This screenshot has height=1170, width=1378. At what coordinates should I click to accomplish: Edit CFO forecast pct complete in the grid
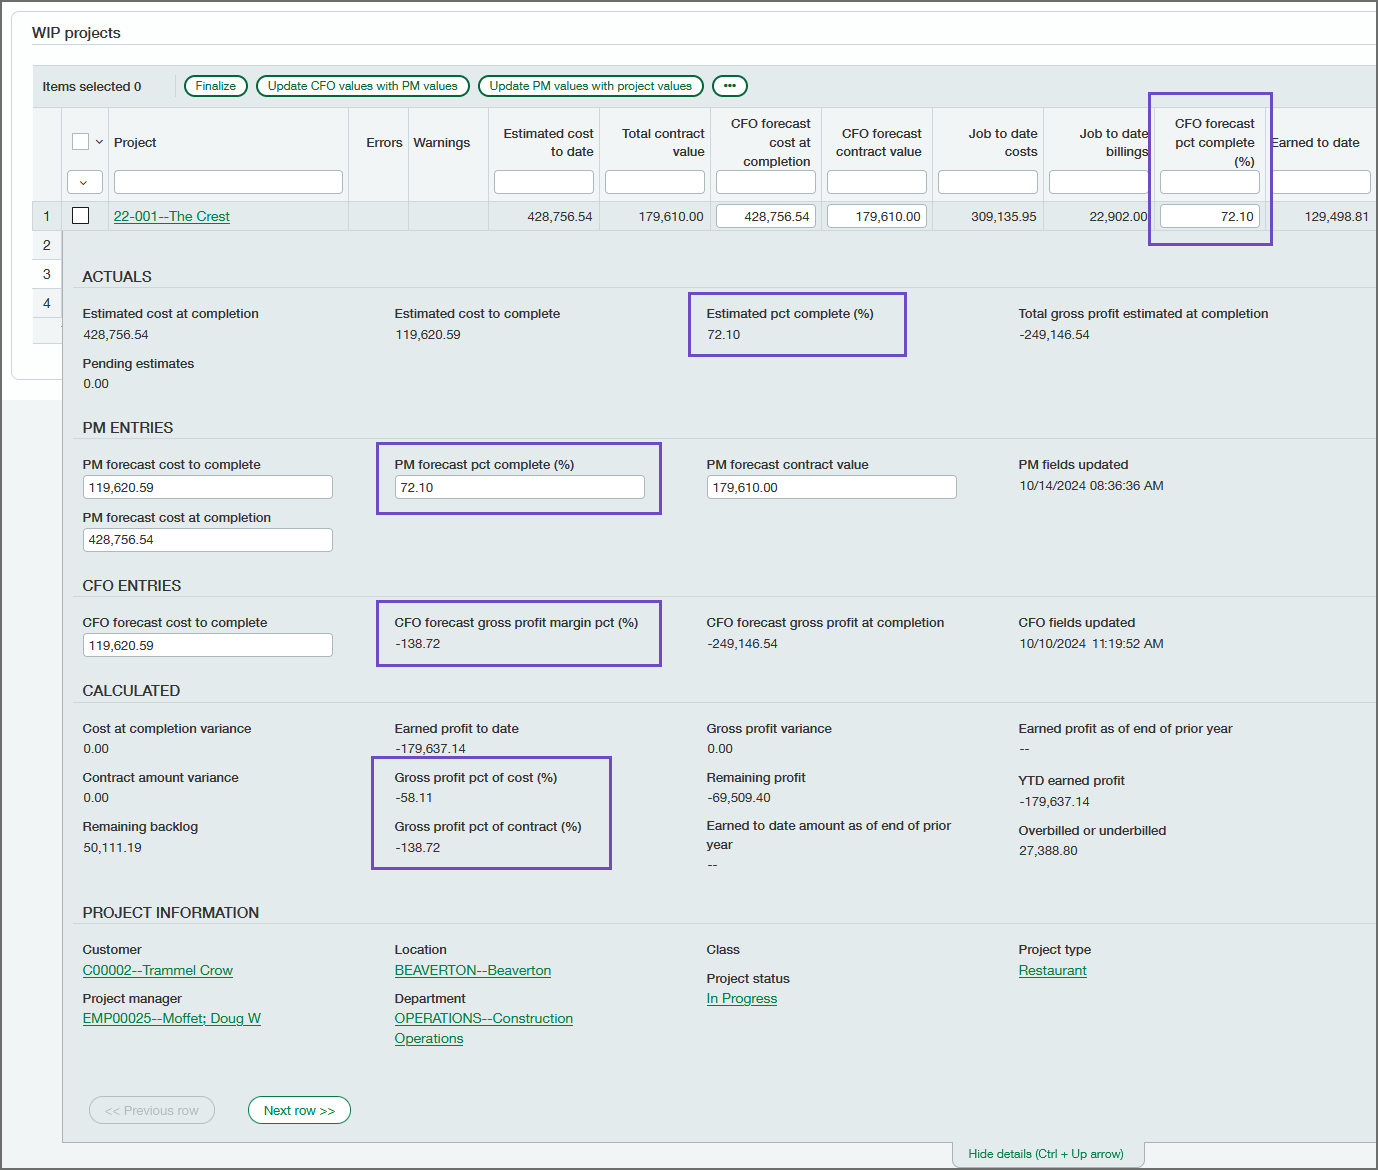1209,216
